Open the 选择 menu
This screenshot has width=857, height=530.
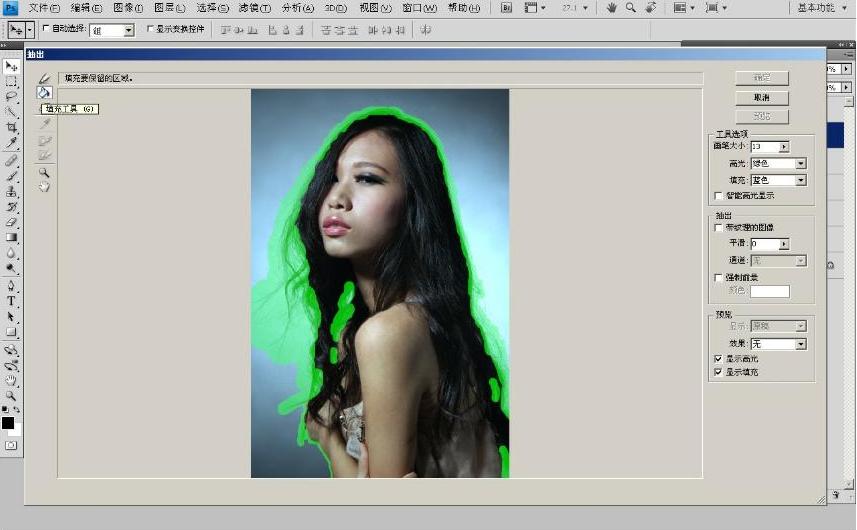point(212,8)
